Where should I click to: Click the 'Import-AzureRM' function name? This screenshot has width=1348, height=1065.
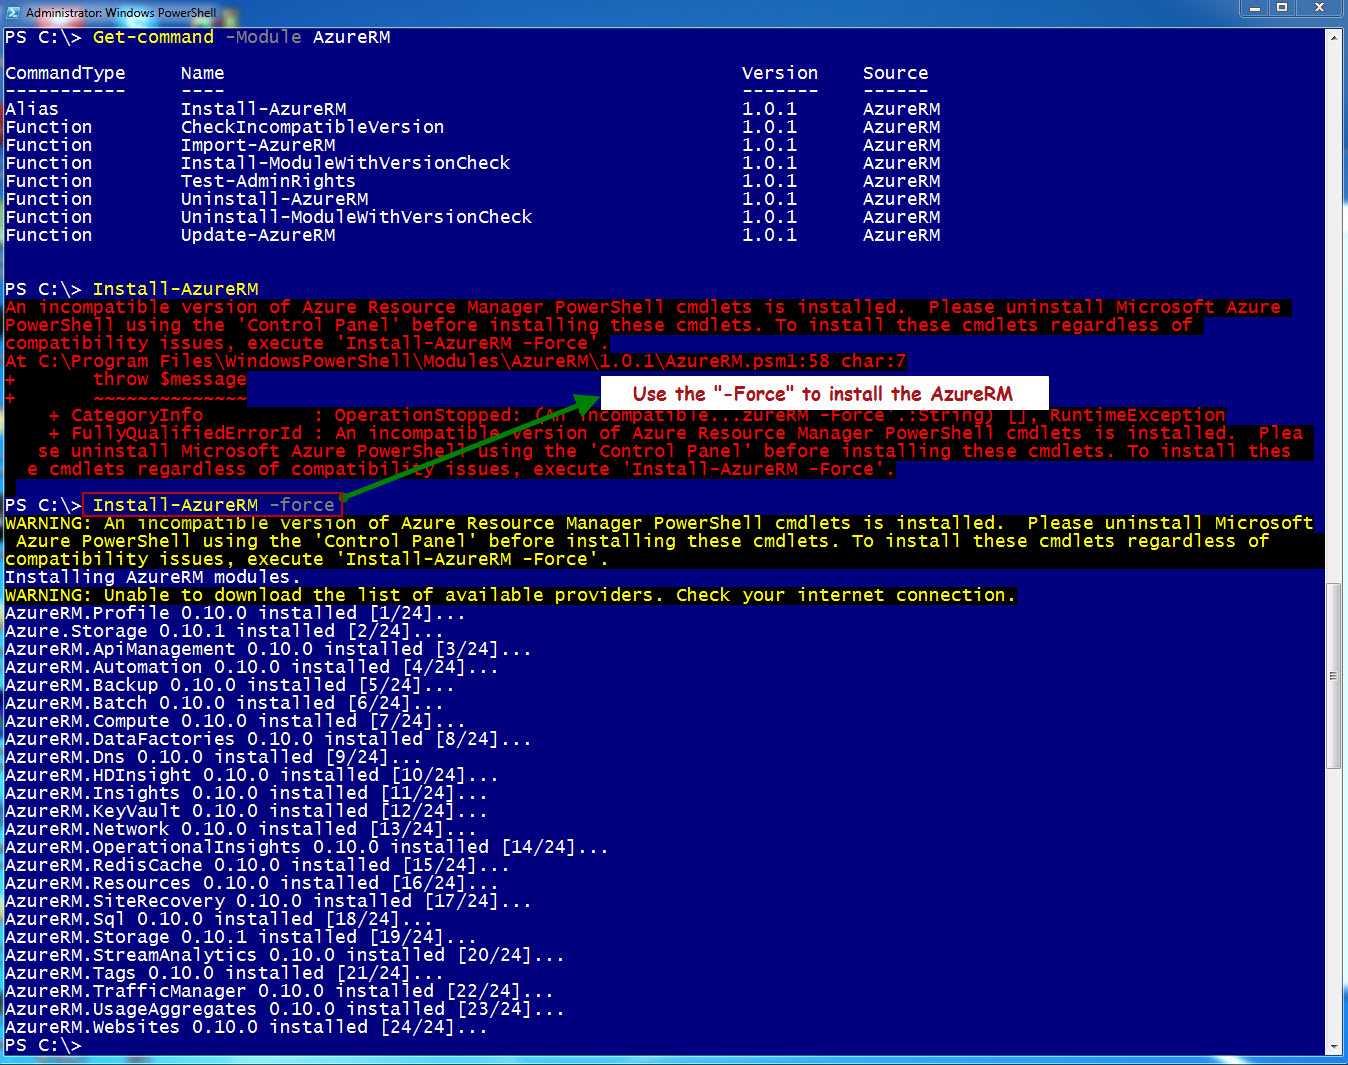[x=258, y=145]
